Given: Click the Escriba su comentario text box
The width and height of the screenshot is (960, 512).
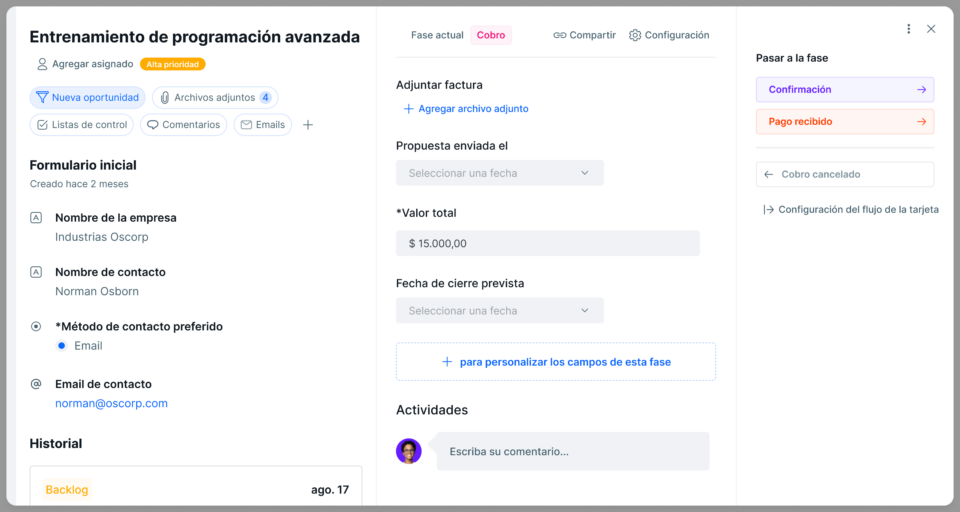Looking at the screenshot, I should [x=573, y=452].
